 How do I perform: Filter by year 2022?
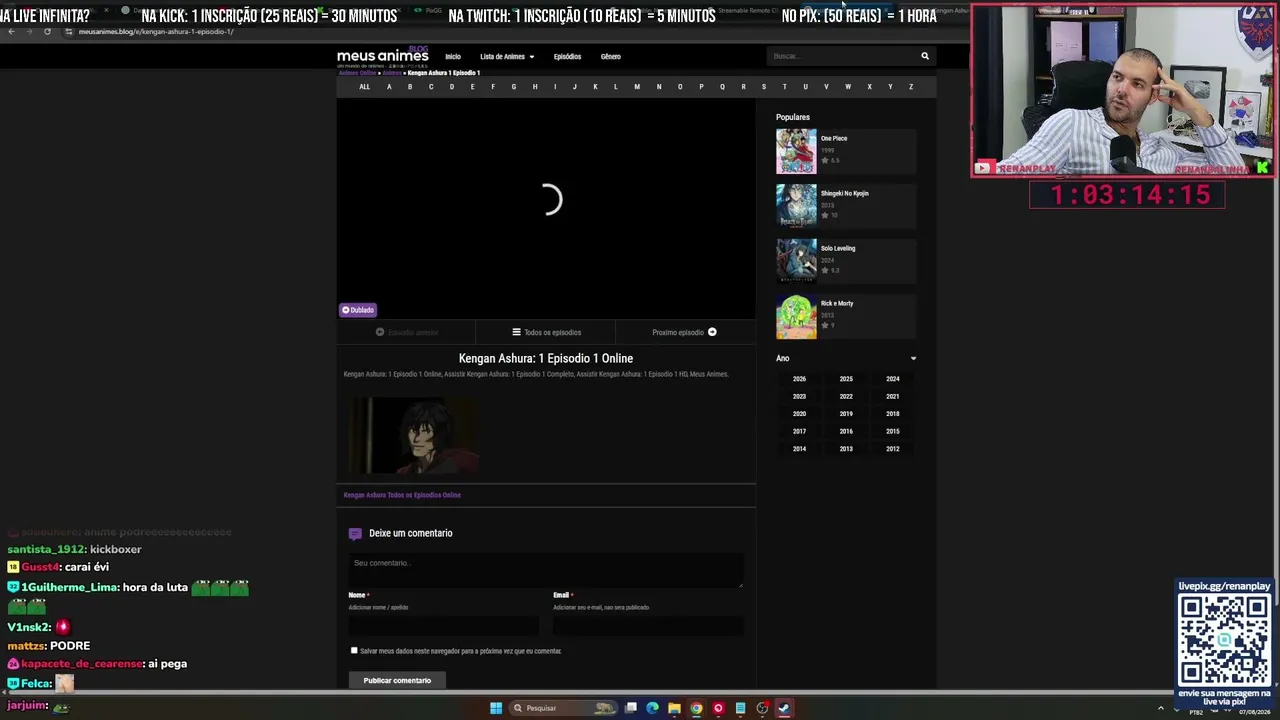[x=846, y=396]
